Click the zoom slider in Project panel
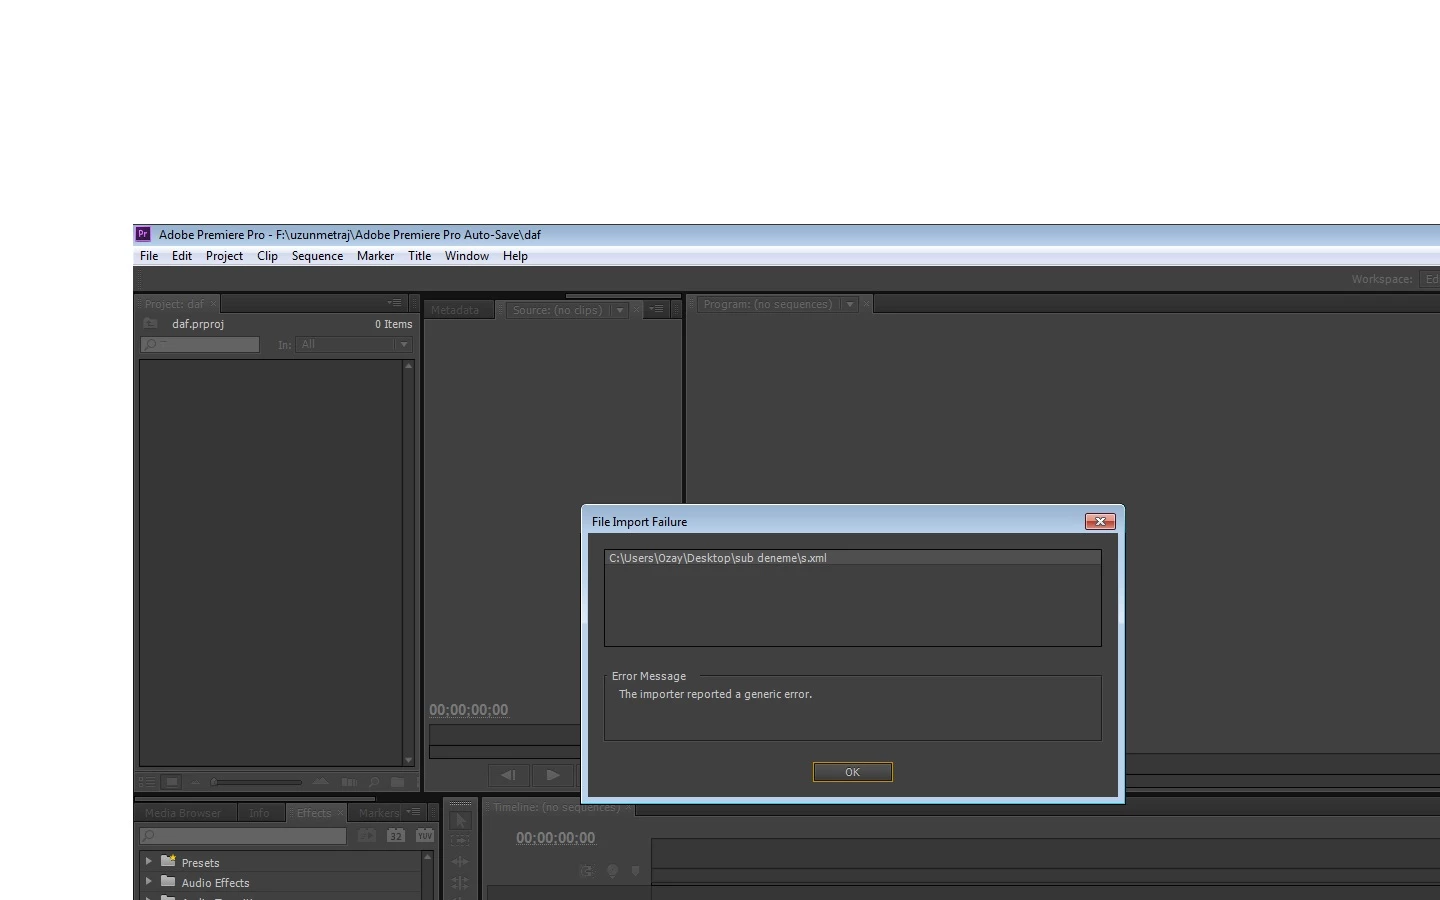 257,782
